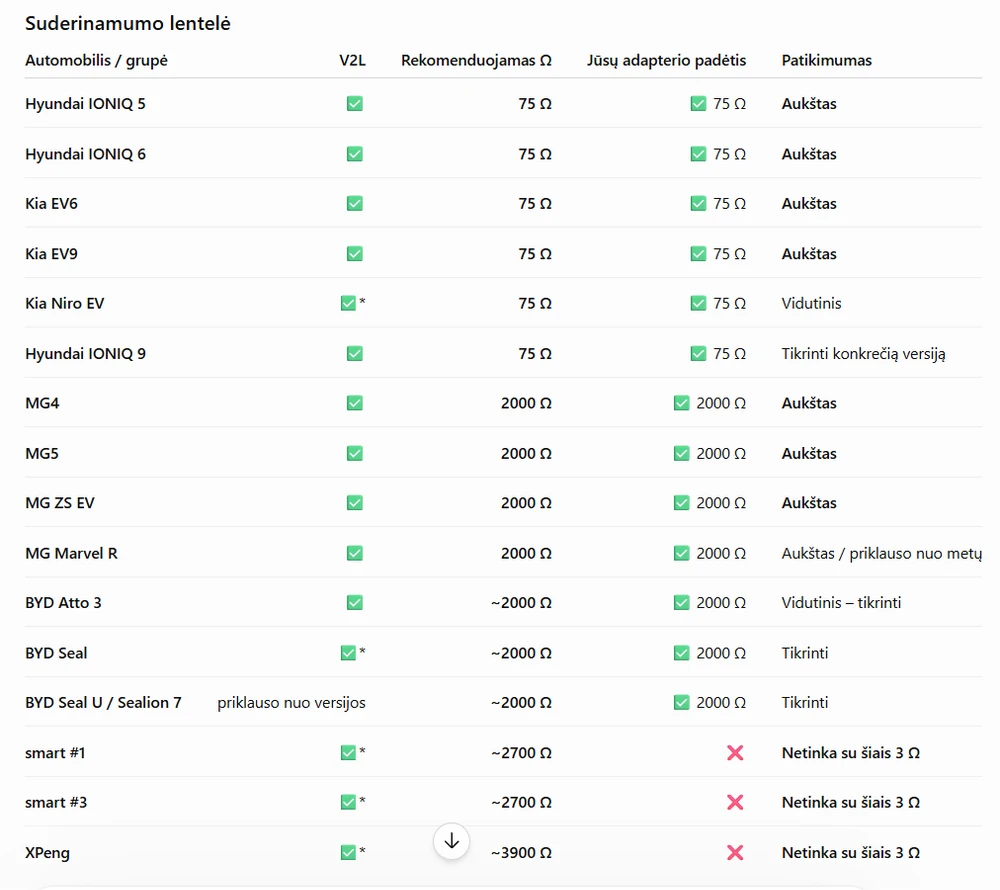Viewport: 1000px width, 890px height.
Task: Click the V2L checkmark in XPeng row
Action: coord(348,852)
